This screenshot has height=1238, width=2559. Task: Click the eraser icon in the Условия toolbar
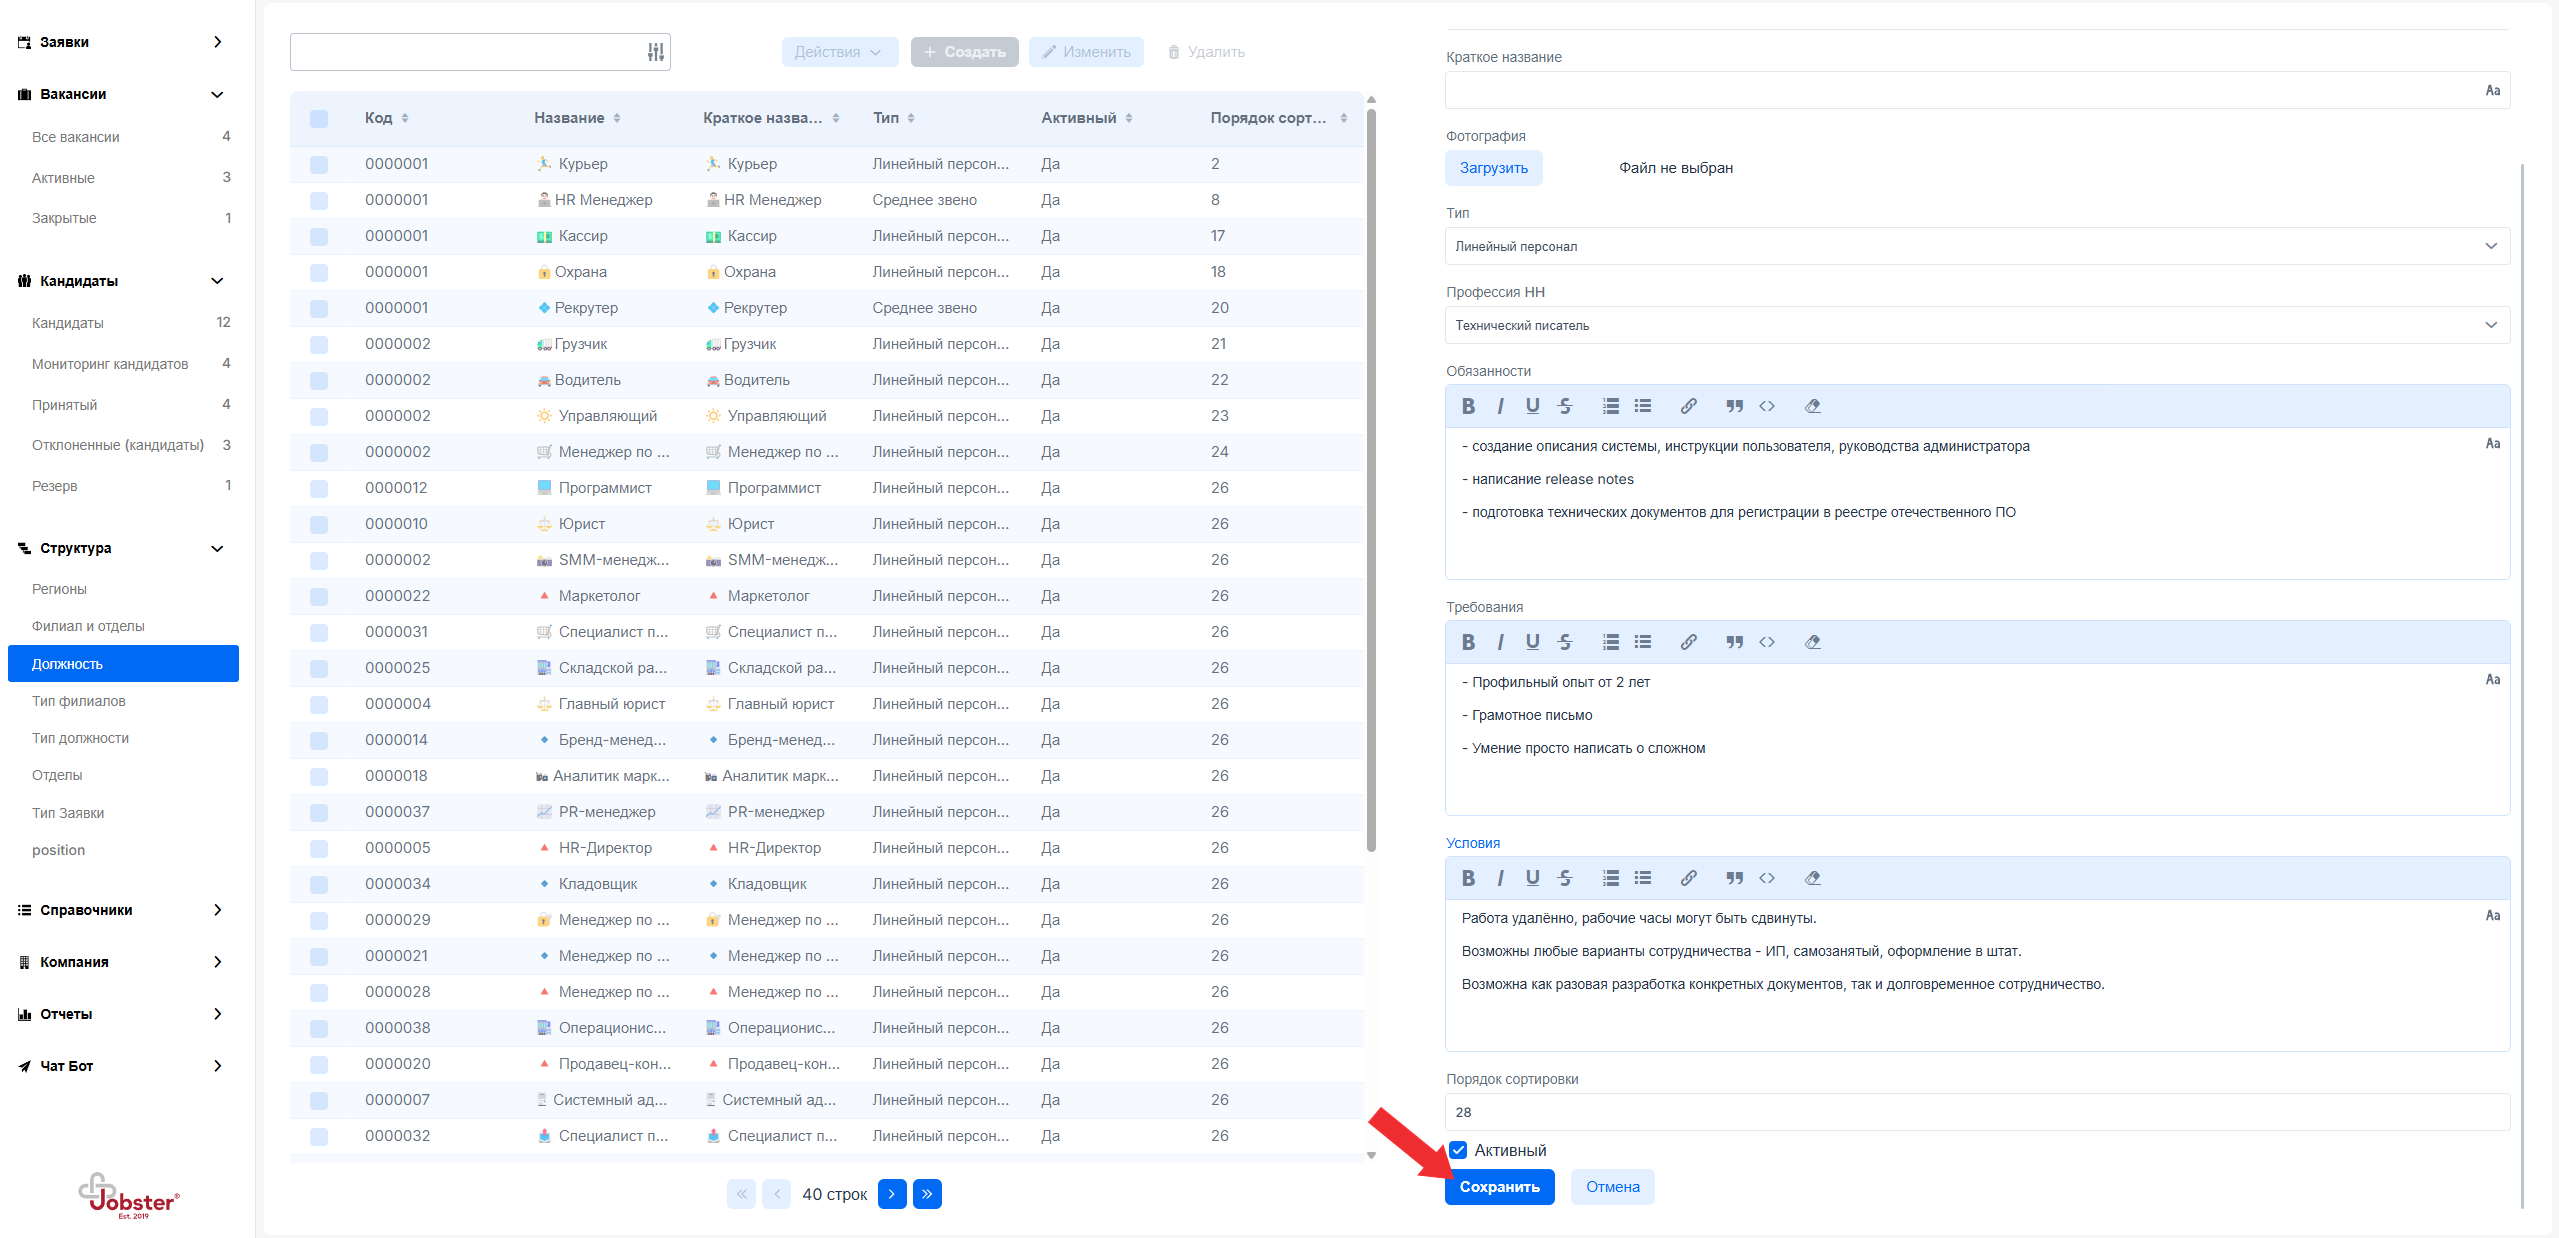pos(1812,878)
